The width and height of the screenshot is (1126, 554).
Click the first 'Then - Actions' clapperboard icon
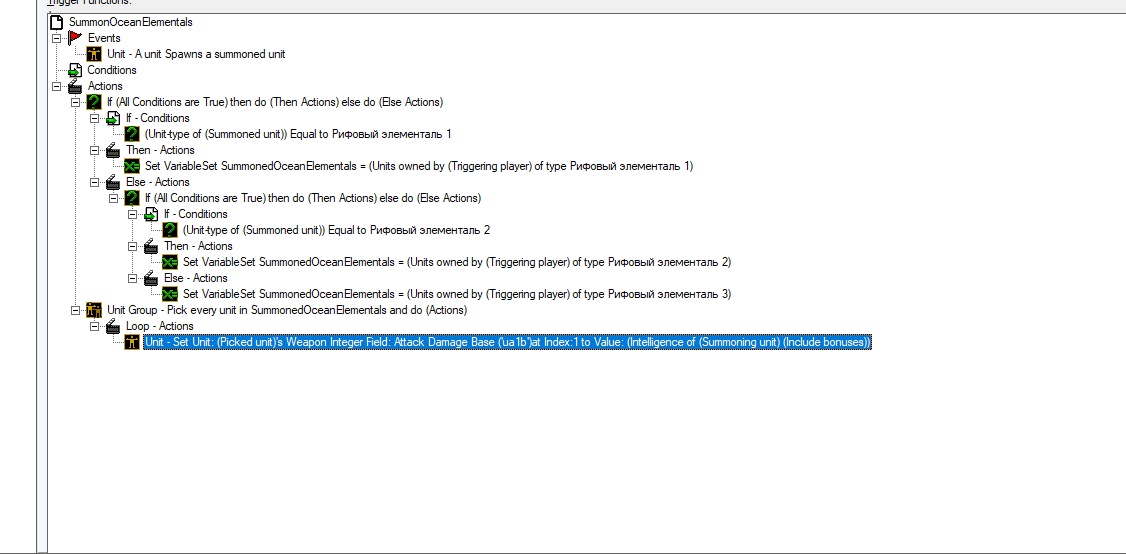click(113, 150)
